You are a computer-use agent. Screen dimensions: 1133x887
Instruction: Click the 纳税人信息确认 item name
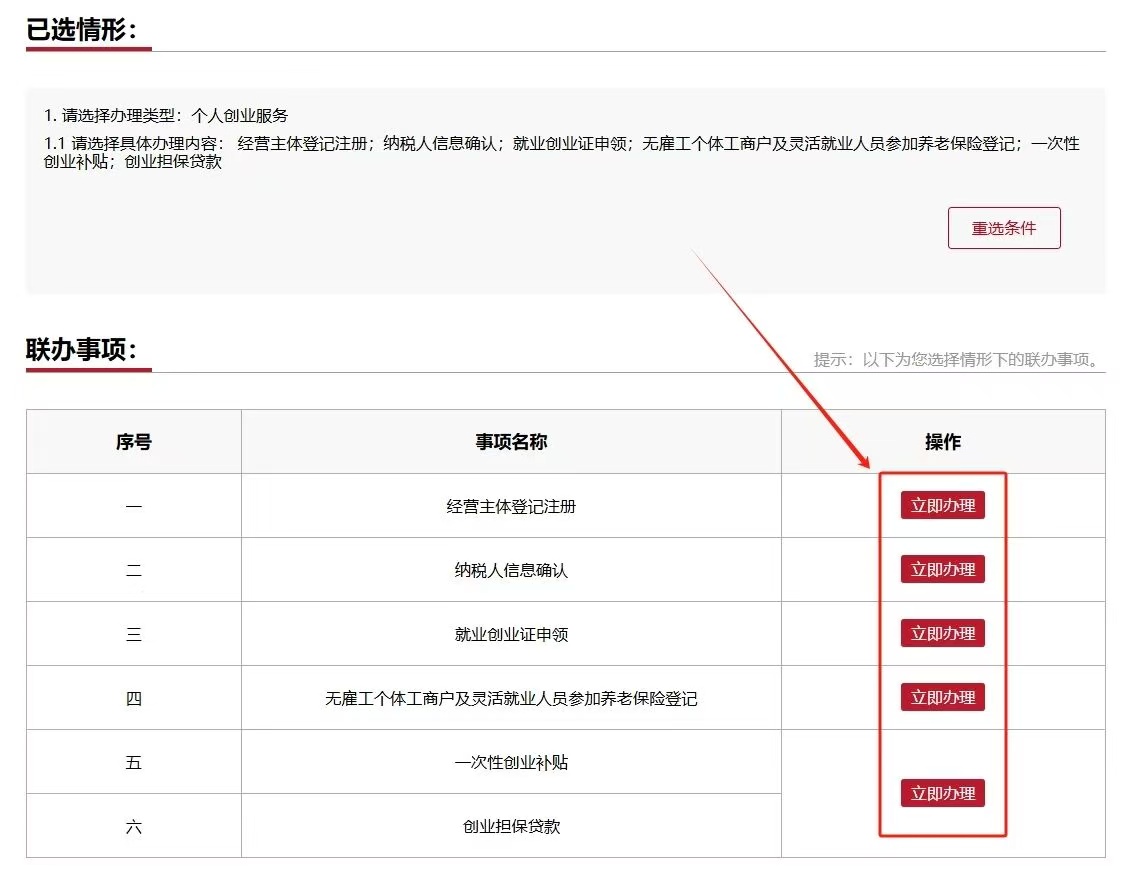coord(511,571)
